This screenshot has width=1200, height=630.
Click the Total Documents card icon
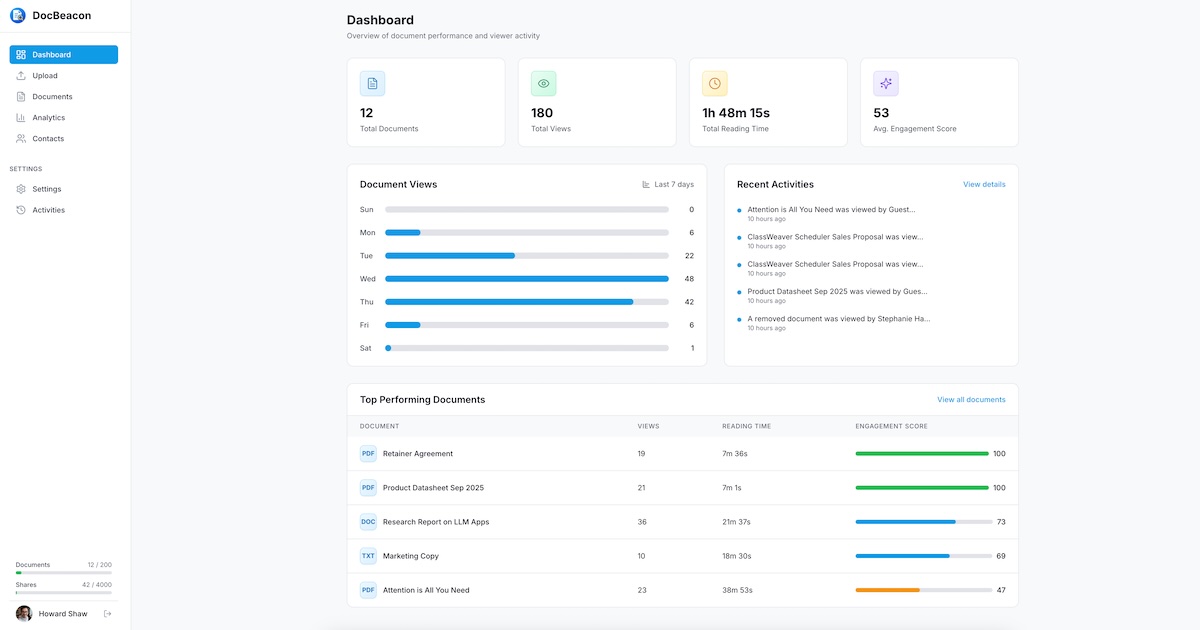coord(373,84)
